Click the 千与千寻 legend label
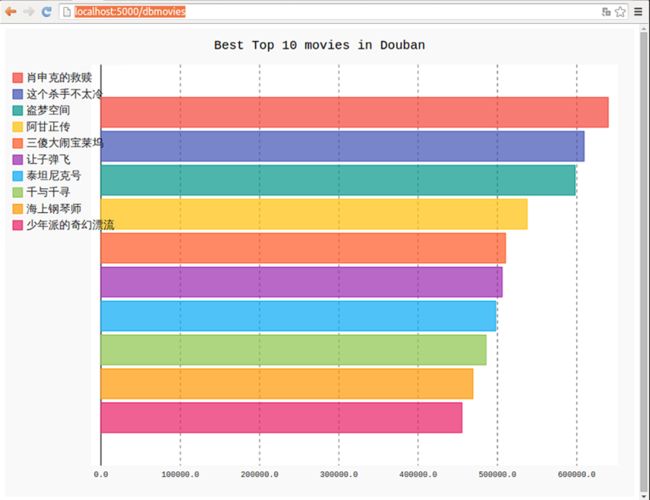The width and height of the screenshot is (650, 500). point(48,192)
